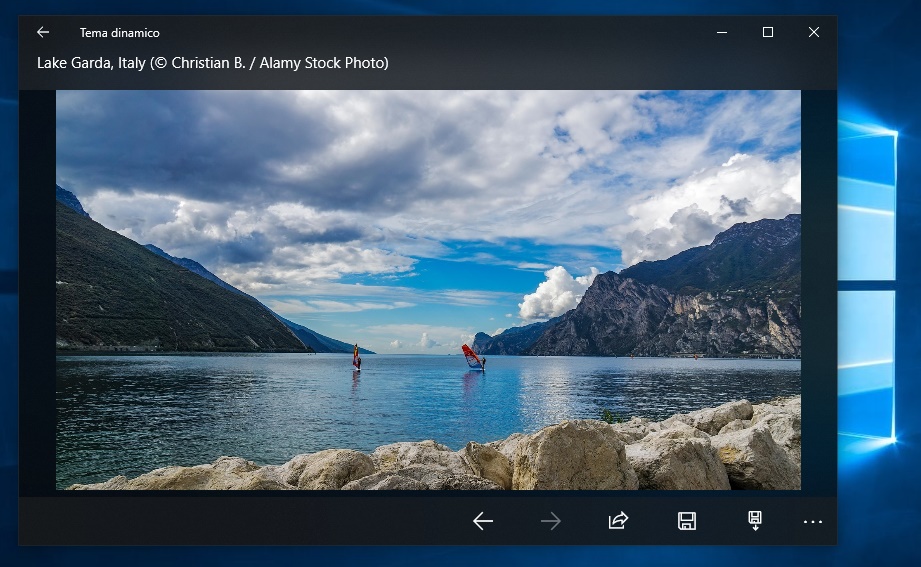Share the Lake Garda photo
This screenshot has width=921, height=567.
click(x=618, y=521)
